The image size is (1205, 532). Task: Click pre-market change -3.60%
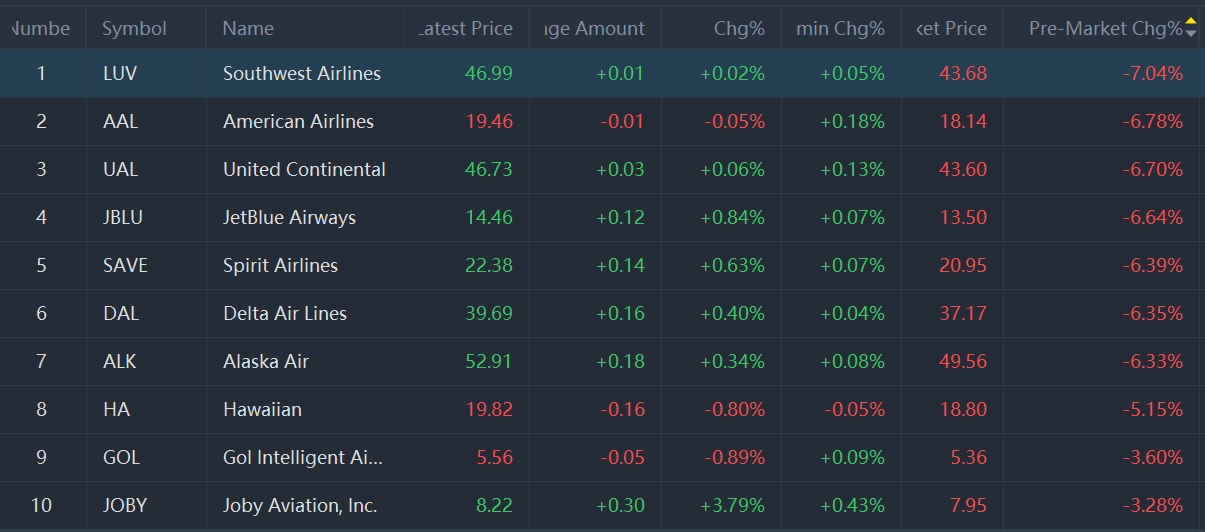point(1151,457)
